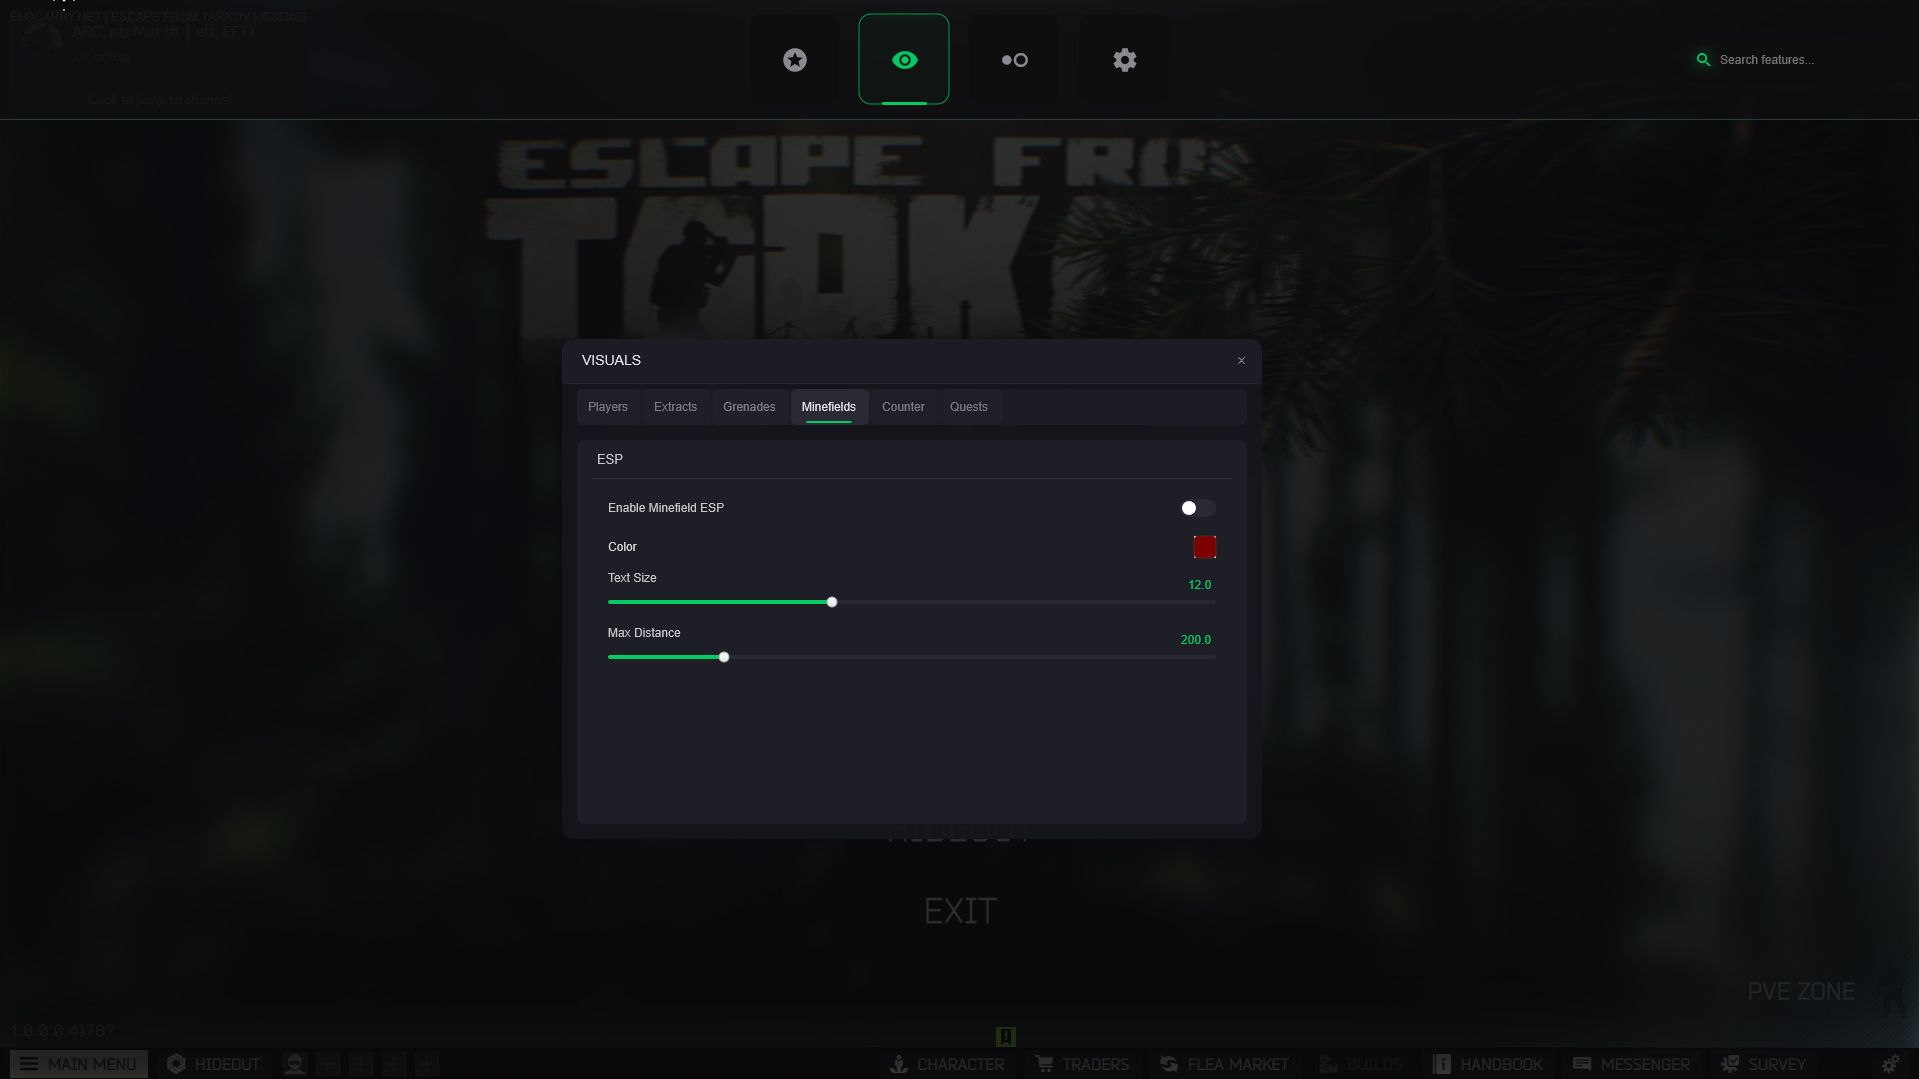Open the Flea Market button
The height and width of the screenshot is (1079, 1919).
(x=1224, y=1064)
